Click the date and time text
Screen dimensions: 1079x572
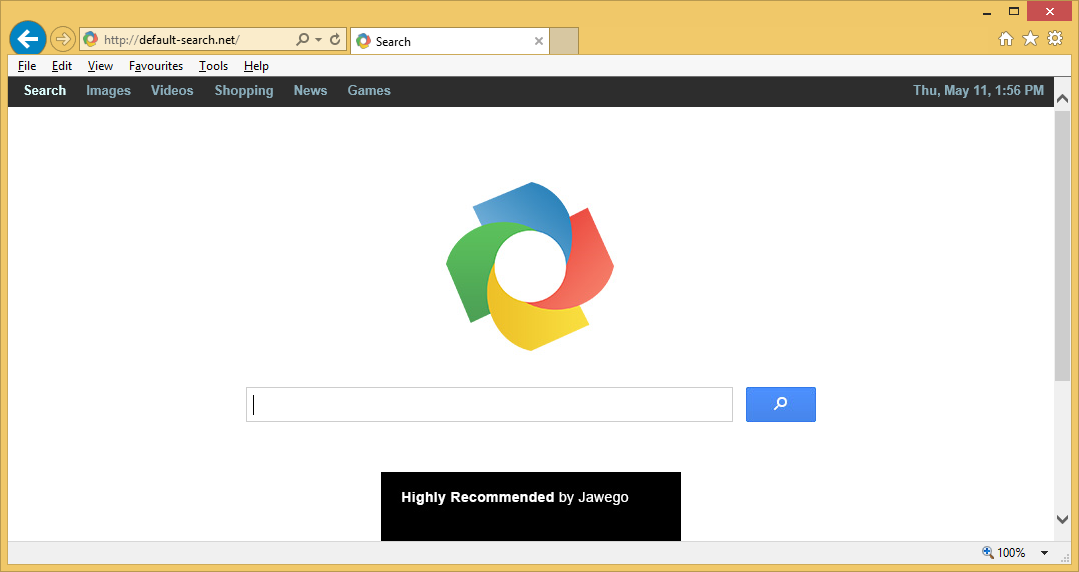(979, 90)
